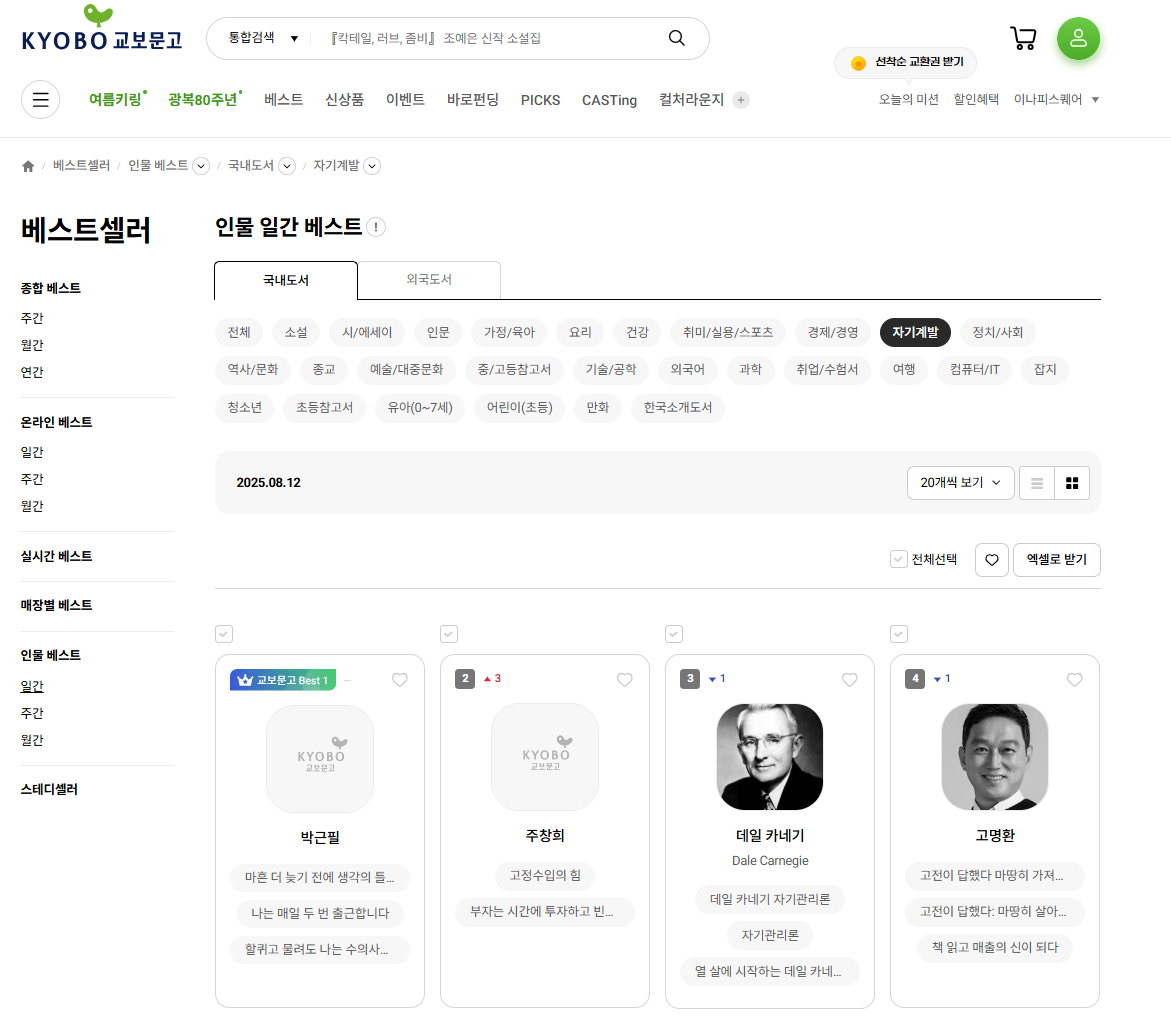Screen dimensions: 1171x1031
Task: Switch to the 외국도서 tab
Action: [428, 280]
